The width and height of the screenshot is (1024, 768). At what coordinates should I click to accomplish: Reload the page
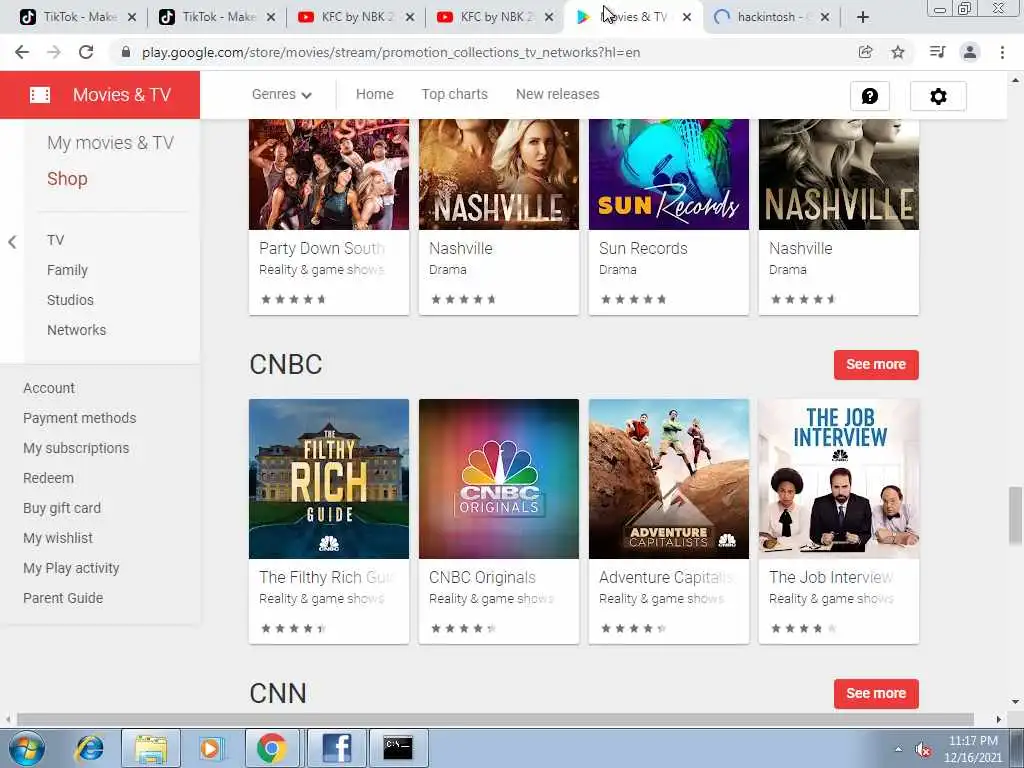(x=86, y=52)
